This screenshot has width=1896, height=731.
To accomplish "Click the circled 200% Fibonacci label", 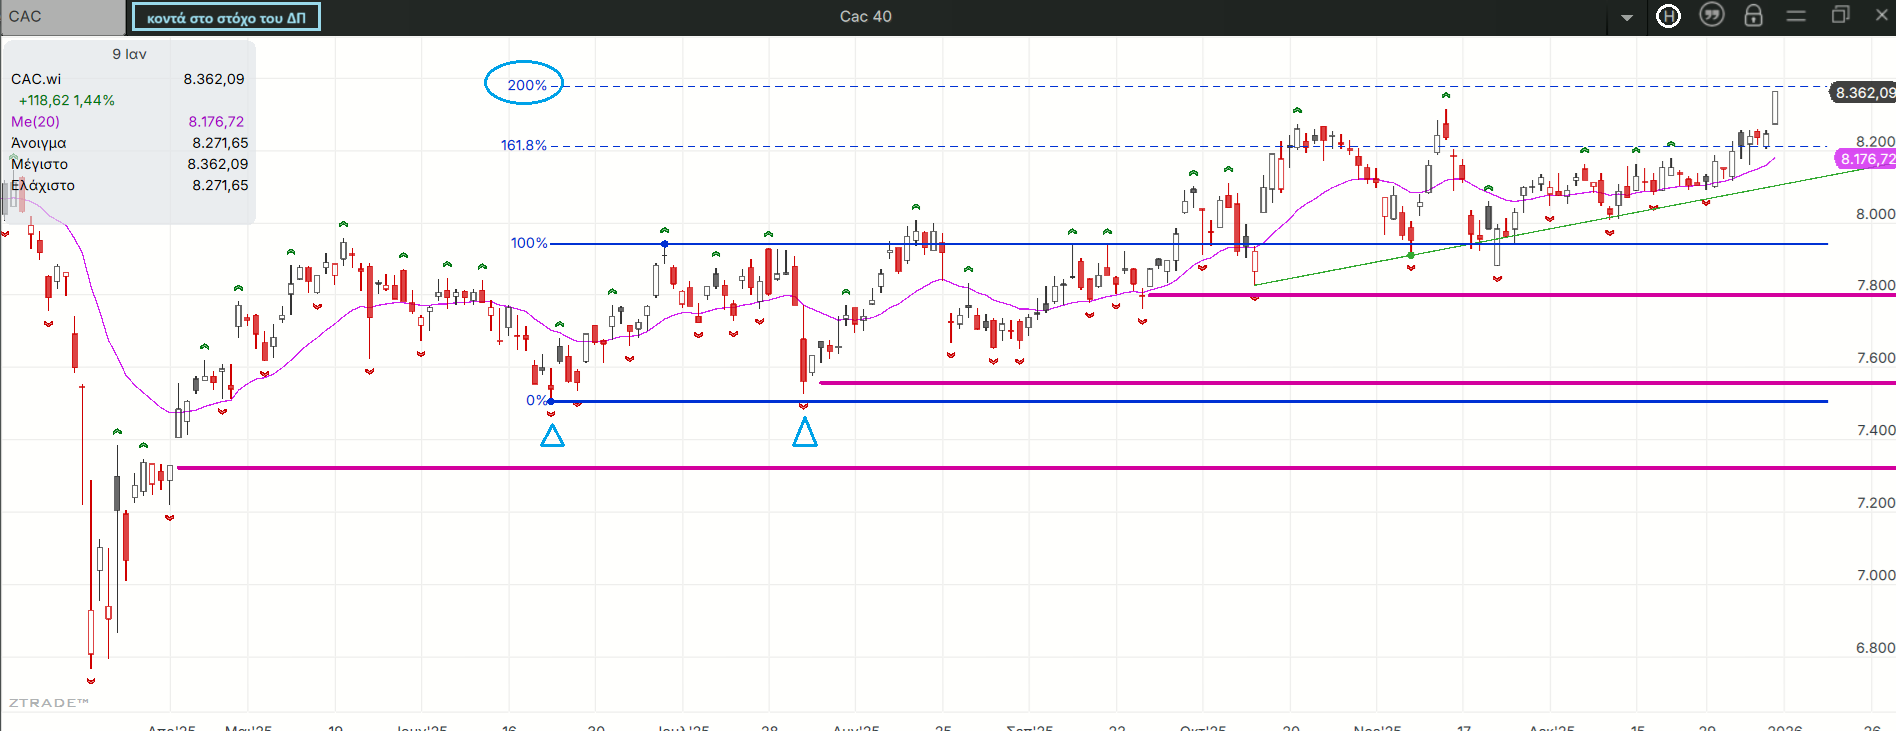I will (x=525, y=85).
